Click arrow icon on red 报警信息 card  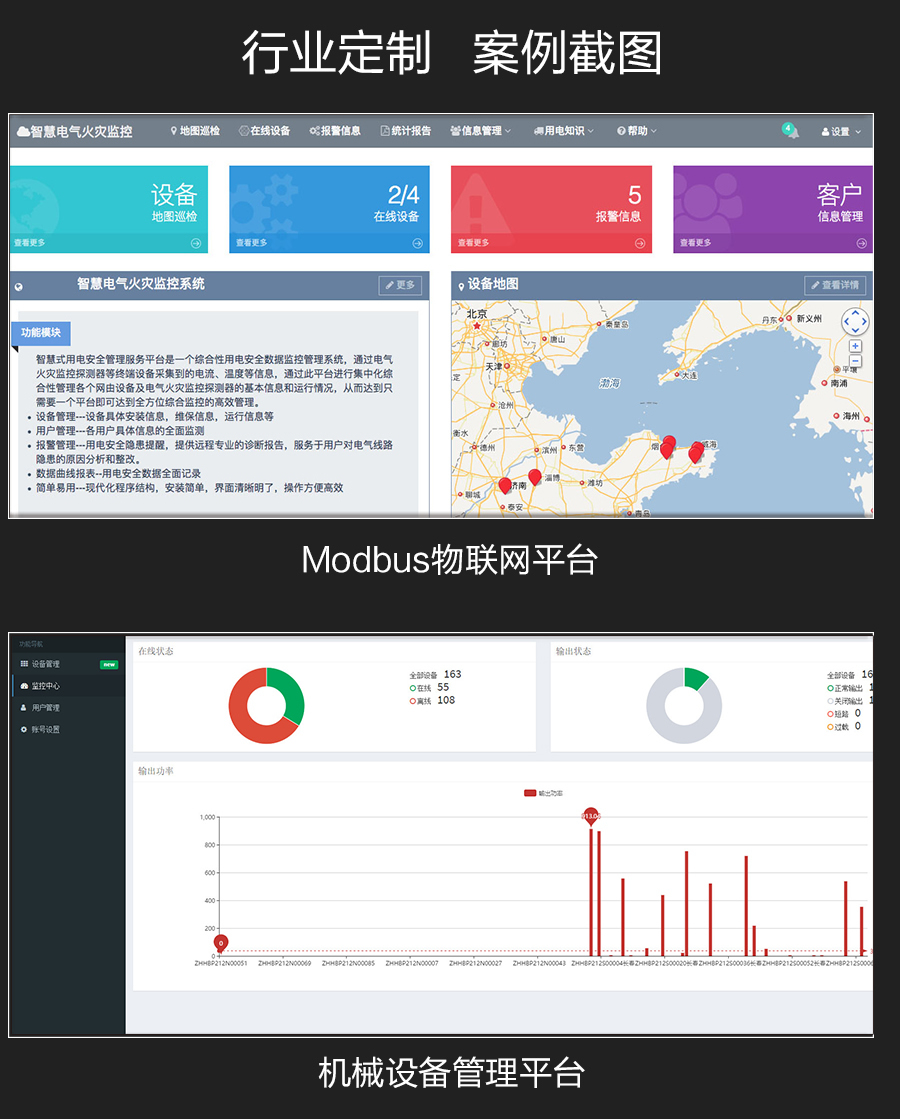click(x=639, y=243)
